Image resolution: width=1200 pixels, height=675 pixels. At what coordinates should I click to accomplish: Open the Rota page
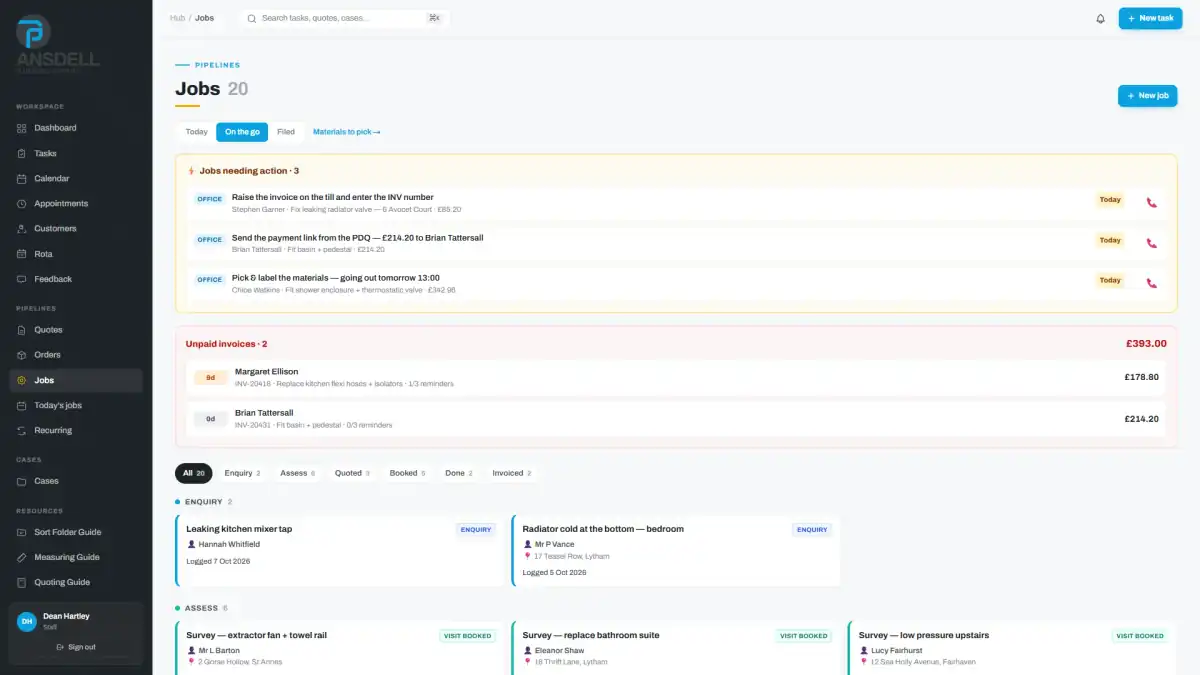(76, 254)
